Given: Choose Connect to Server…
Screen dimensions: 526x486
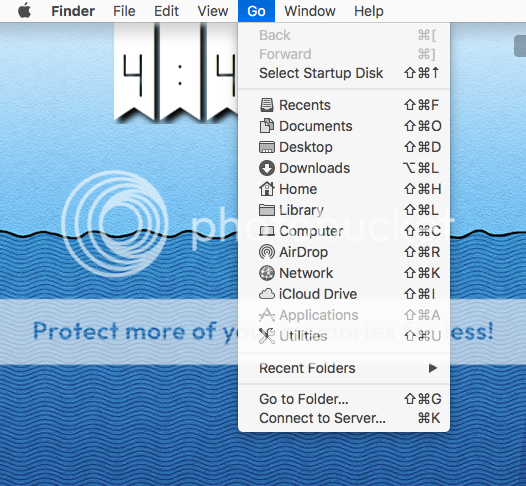Looking at the screenshot, I should [x=344, y=418].
